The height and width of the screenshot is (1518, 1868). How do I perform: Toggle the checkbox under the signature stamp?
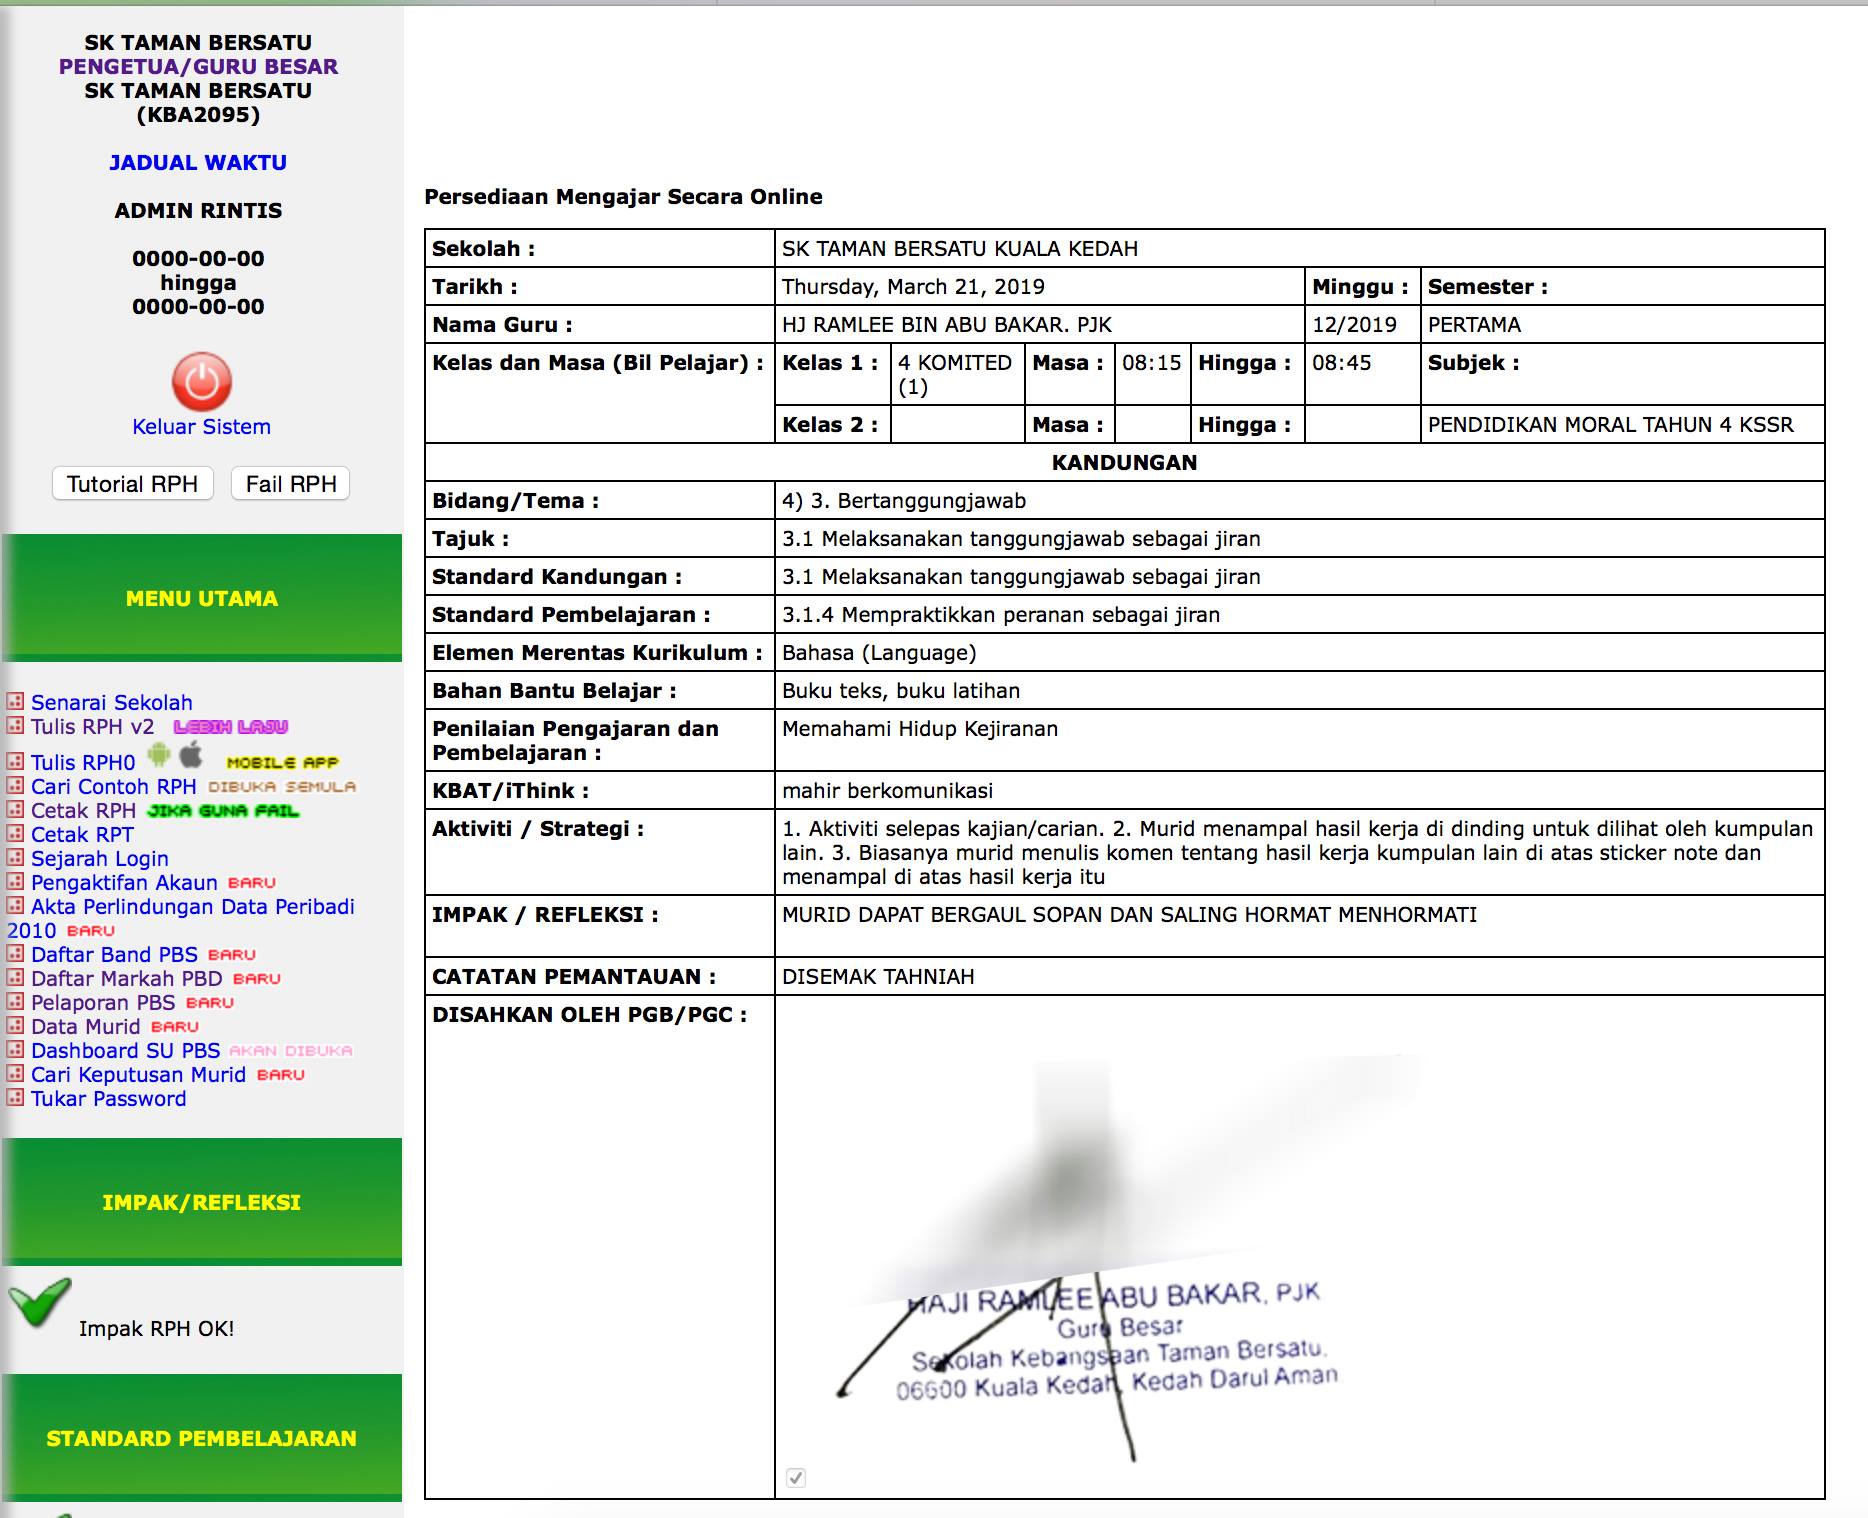click(x=796, y=1477)
